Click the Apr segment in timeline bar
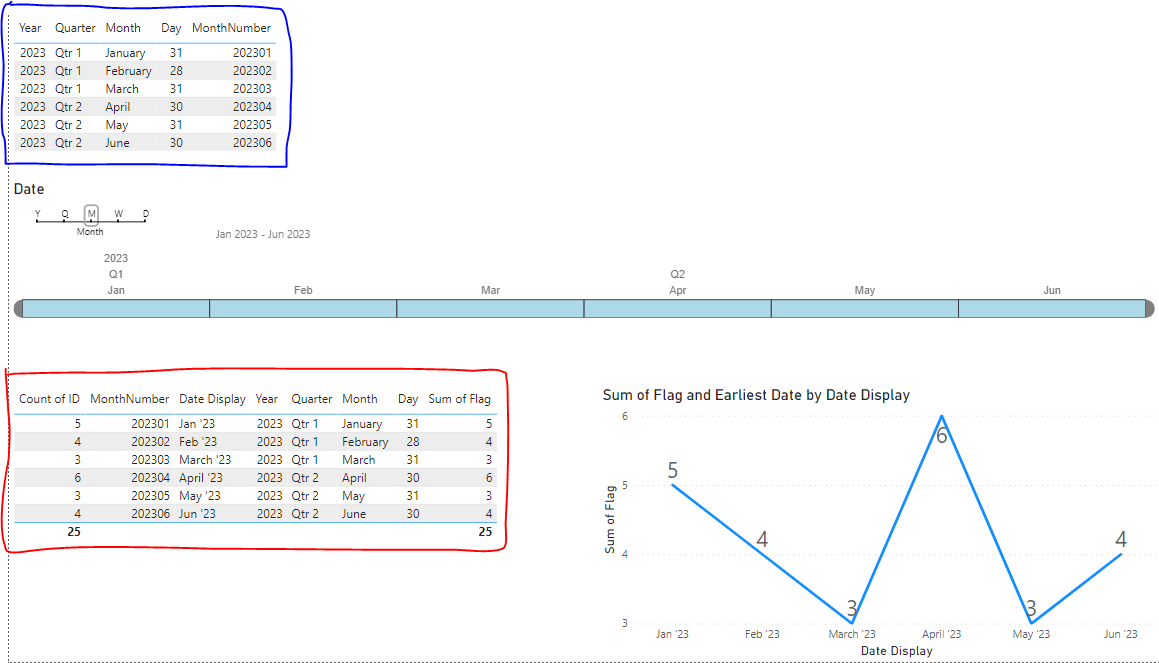1159x663 pixels. pos(678,308)
